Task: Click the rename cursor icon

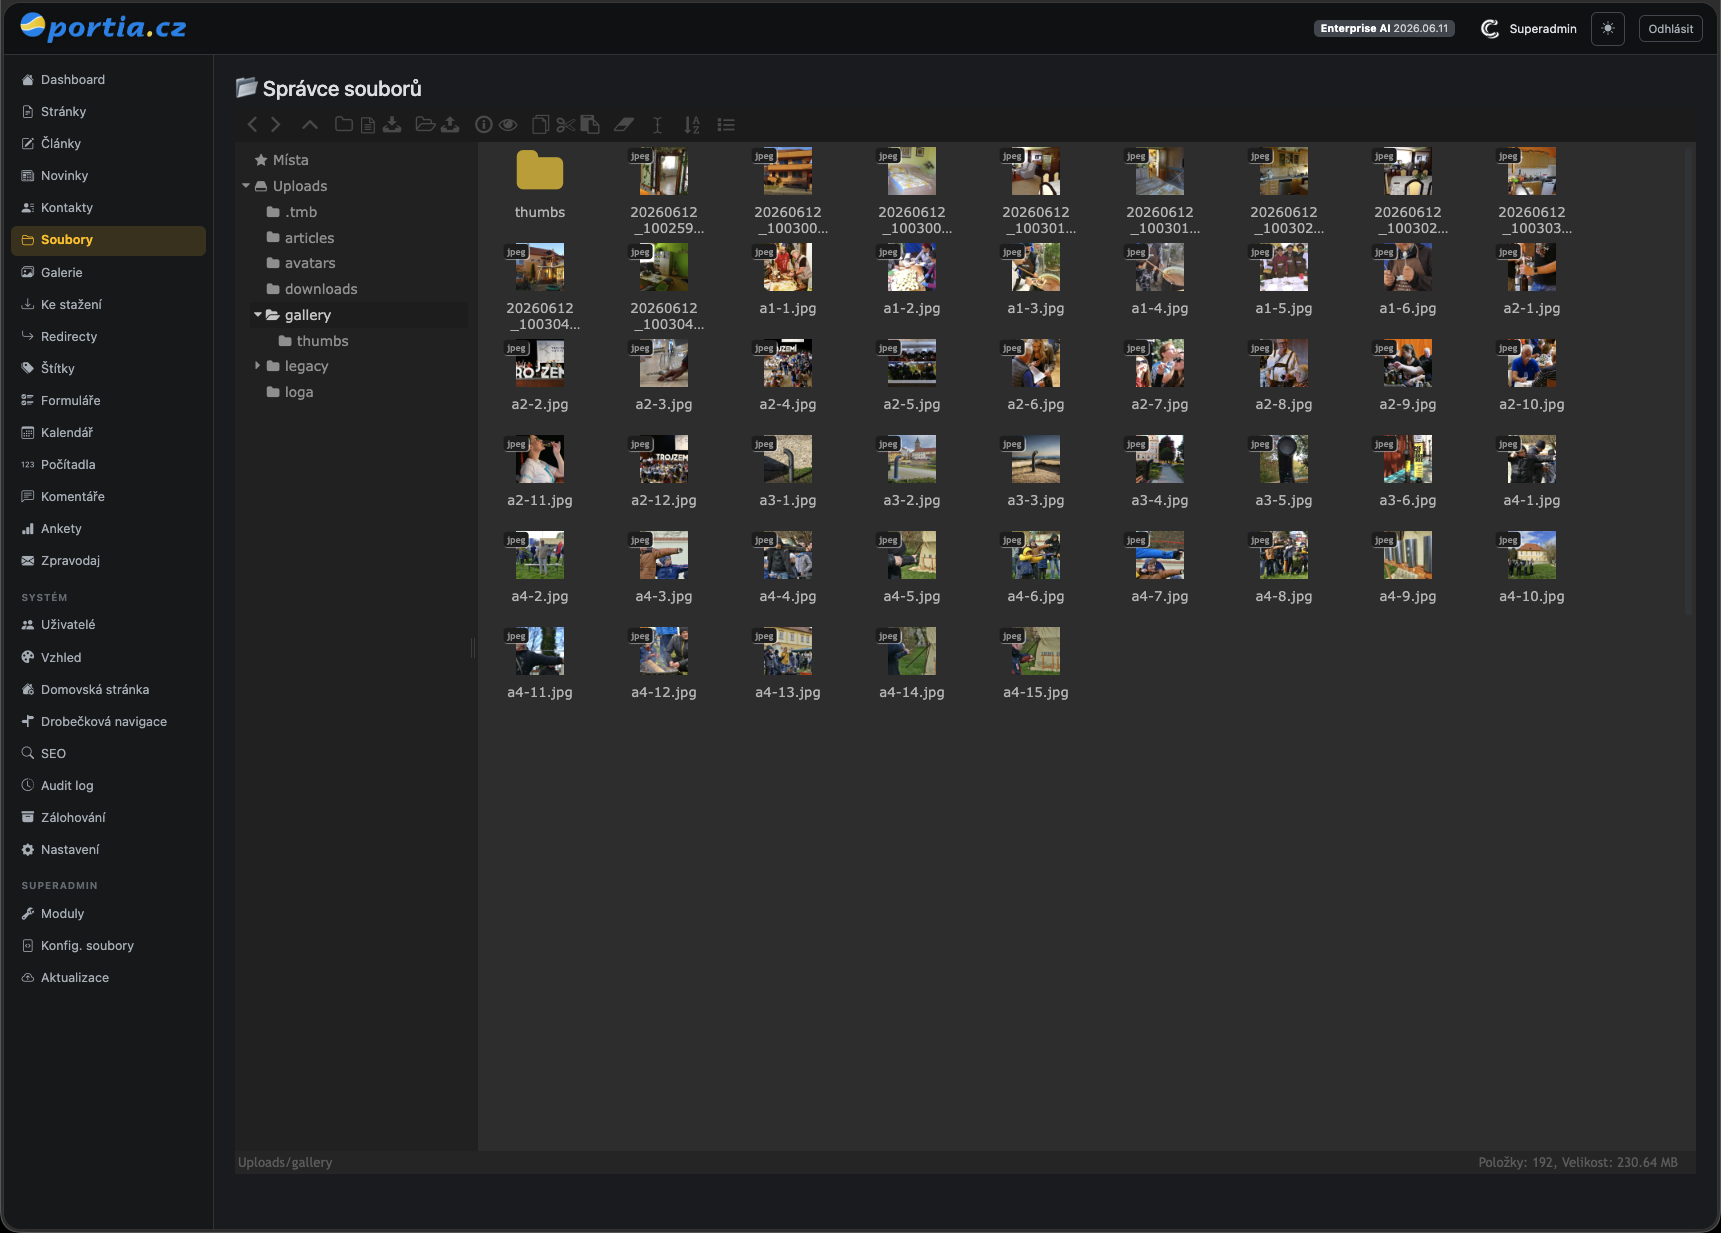Action: (657, 125)
